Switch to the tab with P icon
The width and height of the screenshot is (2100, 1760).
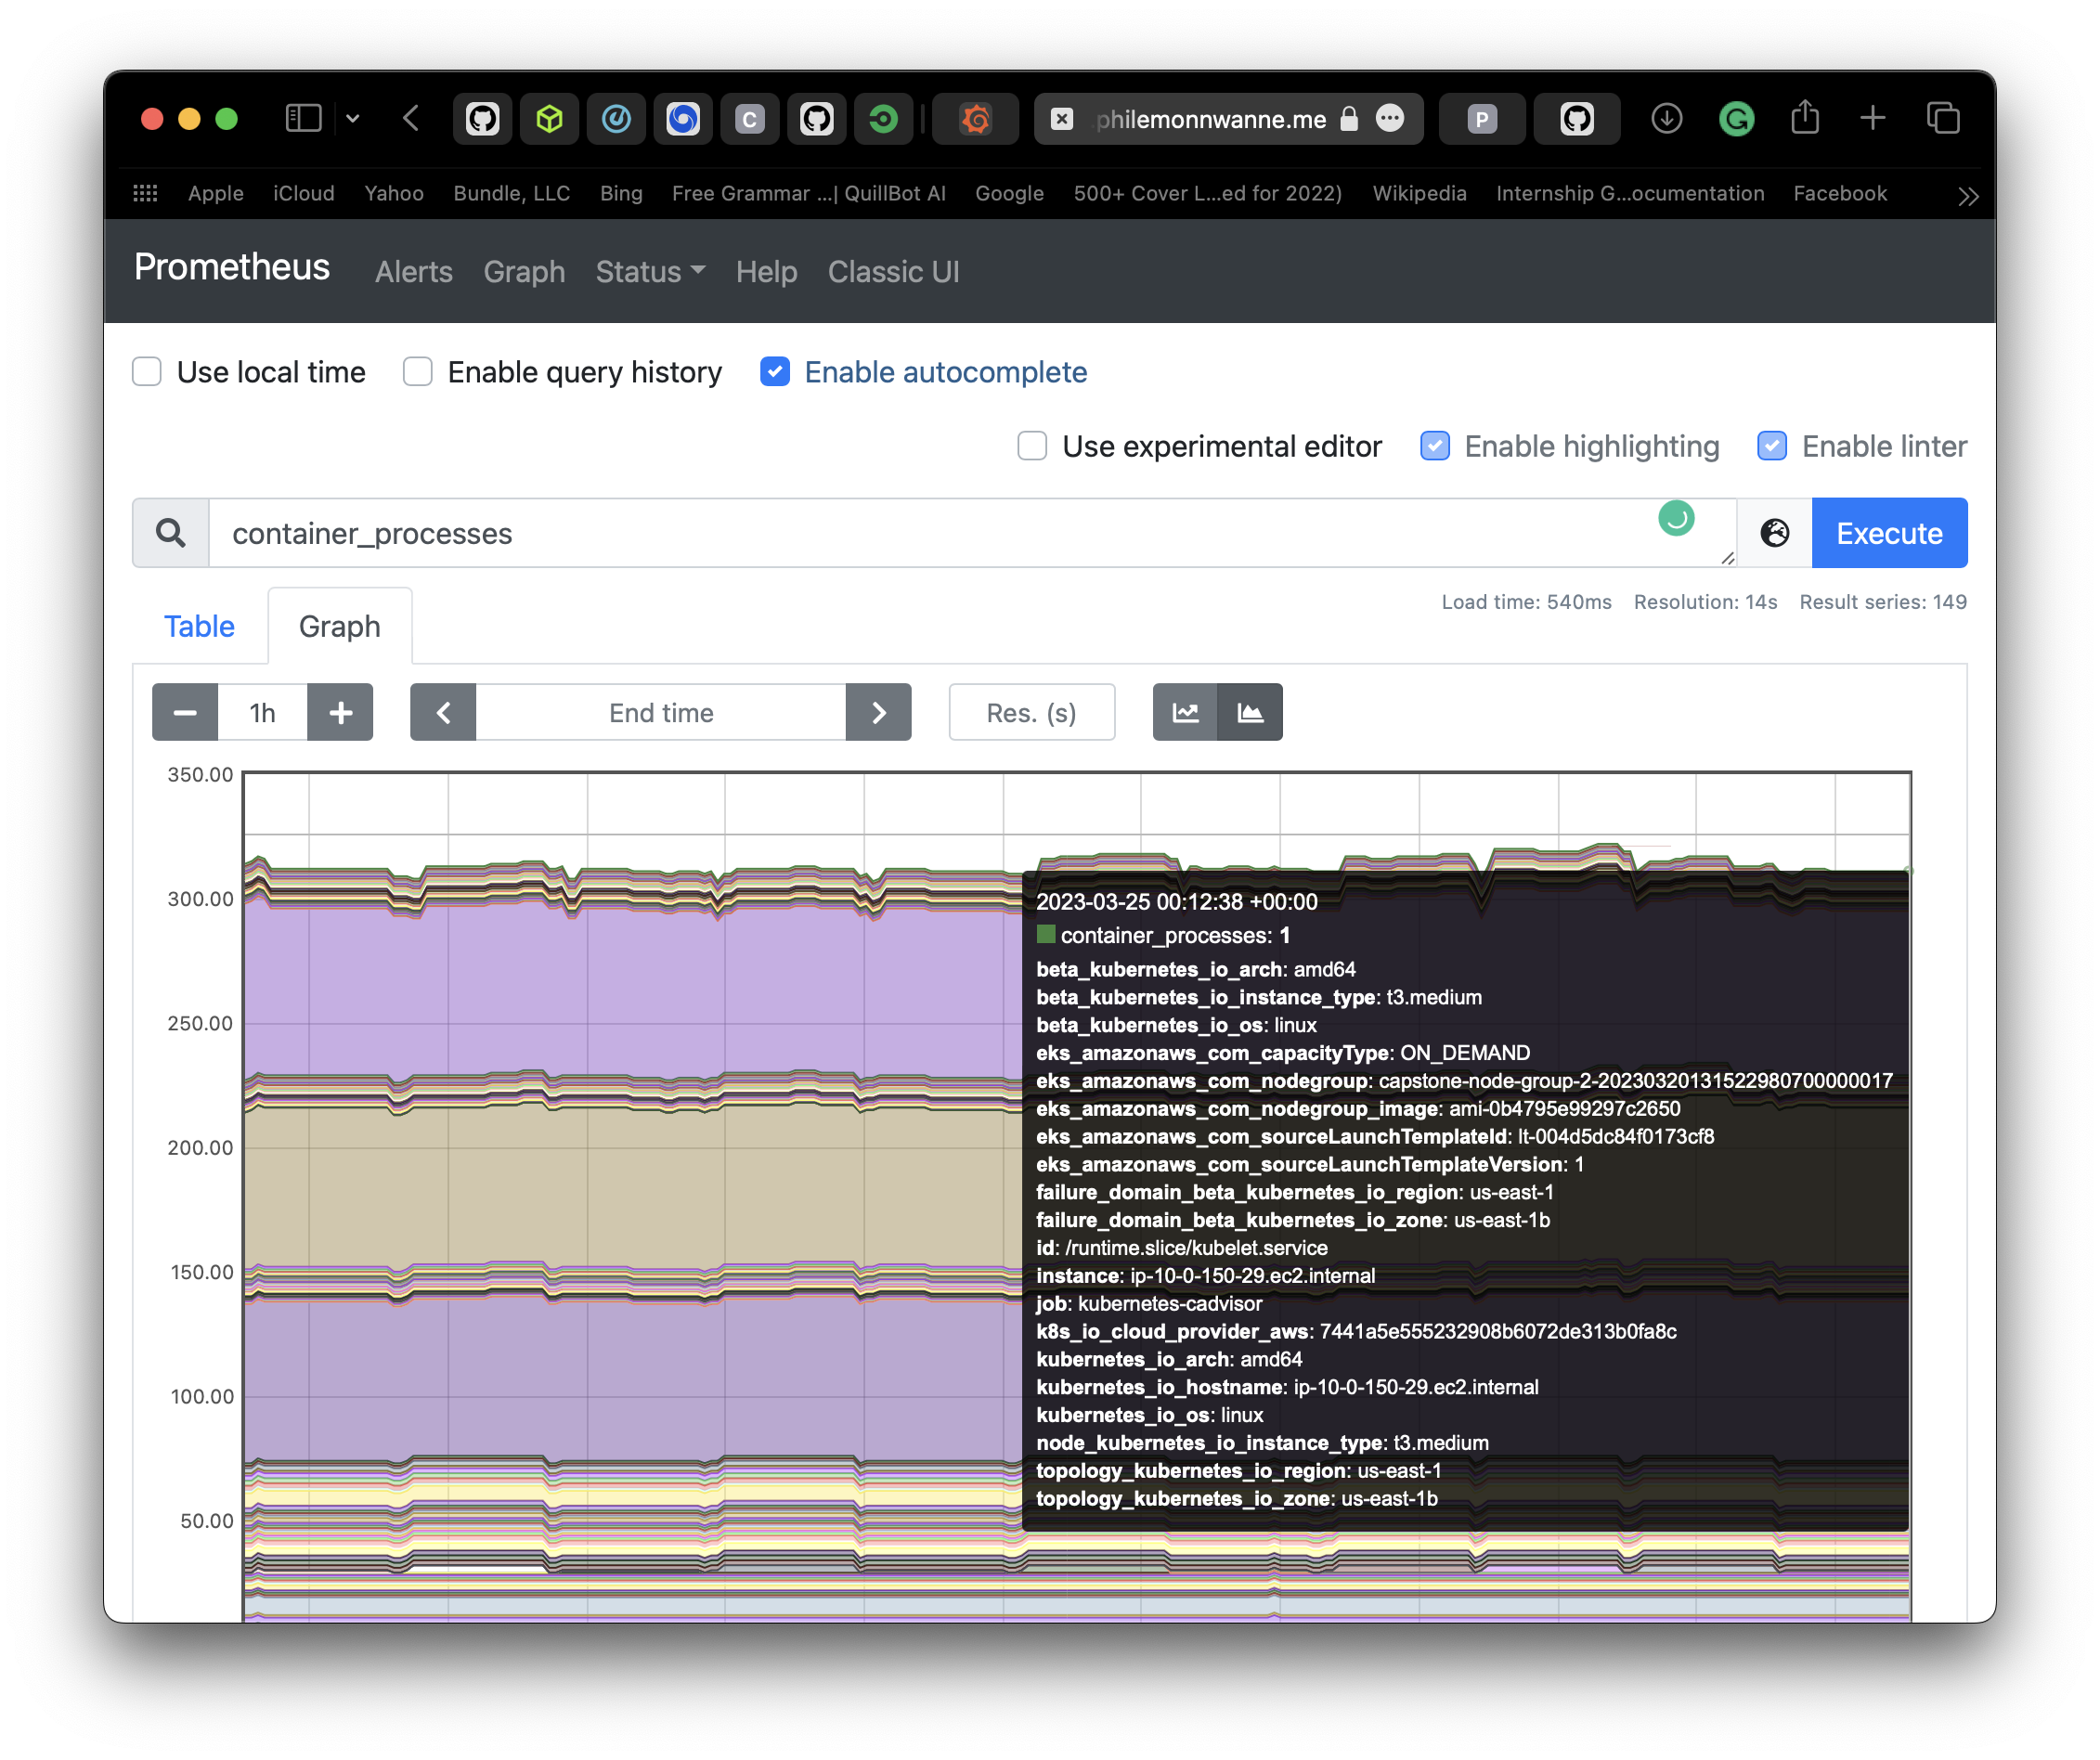point(1482,120)
